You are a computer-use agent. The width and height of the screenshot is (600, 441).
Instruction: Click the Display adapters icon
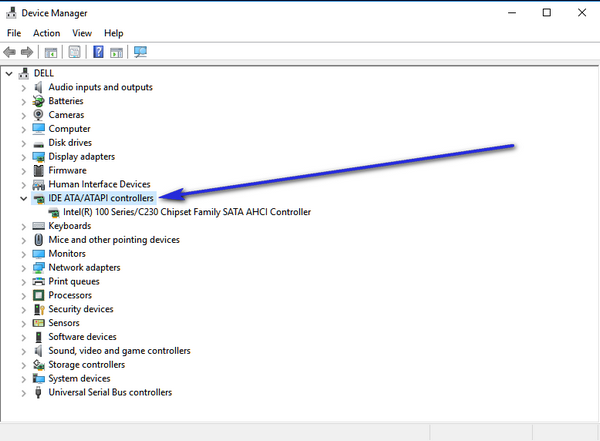[x=38, y=157]
